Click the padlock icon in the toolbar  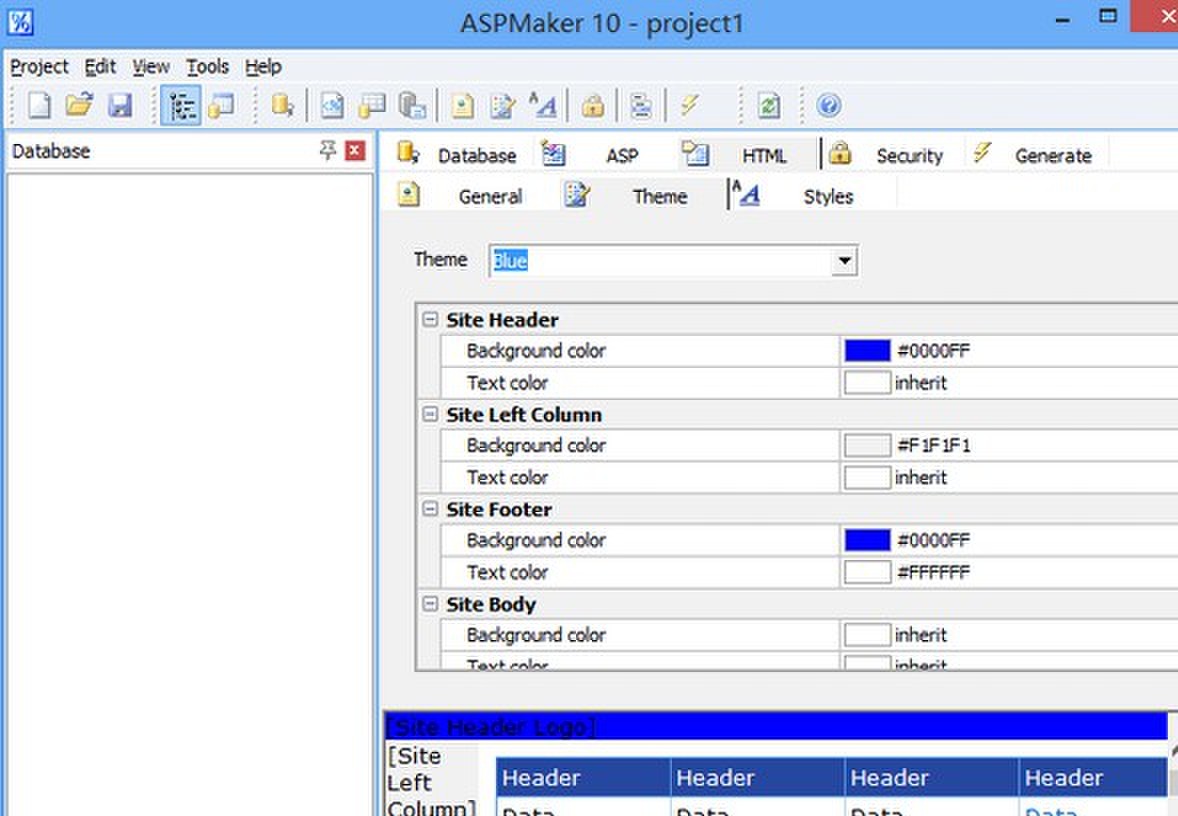[x=593, y=105]
